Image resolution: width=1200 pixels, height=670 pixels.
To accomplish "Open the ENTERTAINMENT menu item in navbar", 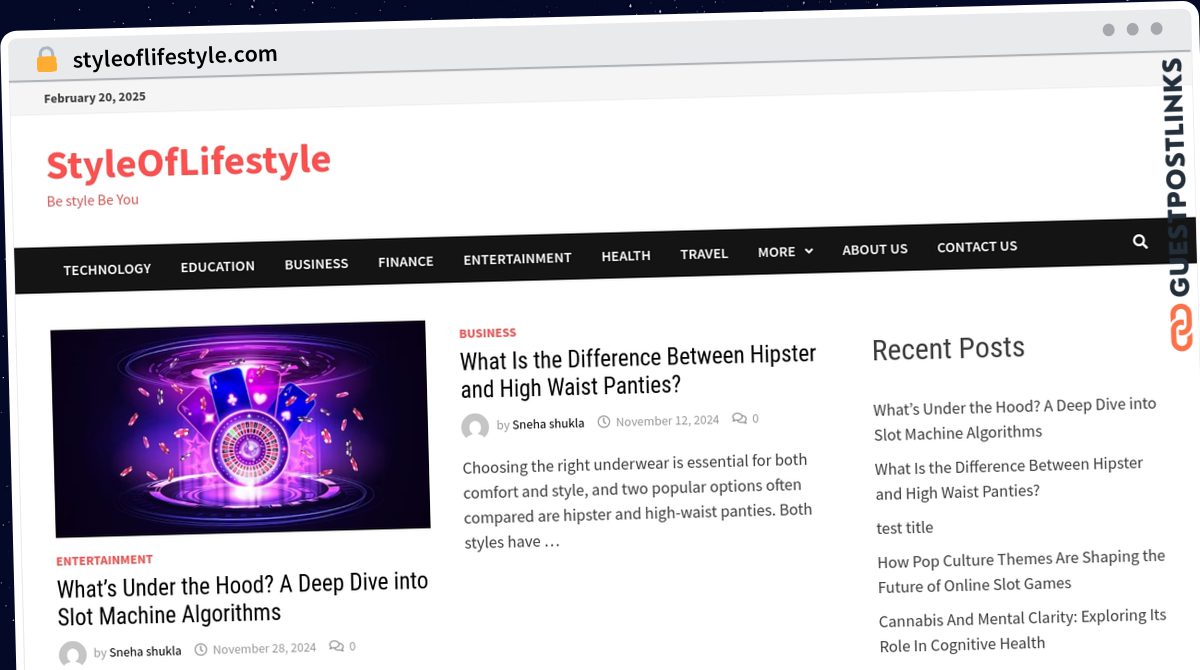I will pyautogui.click(x=517, y=258).
